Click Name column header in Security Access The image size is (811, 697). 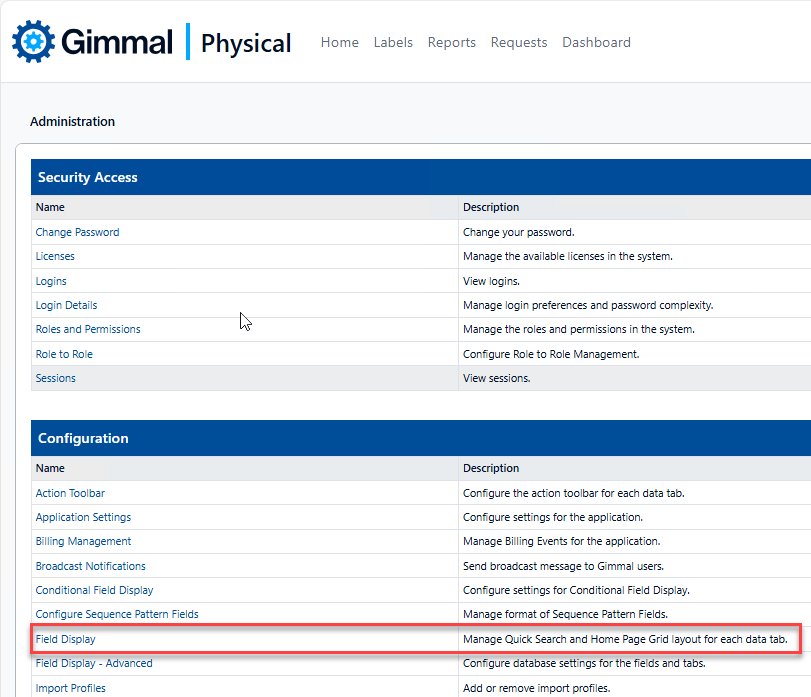[x=50, y=207]
